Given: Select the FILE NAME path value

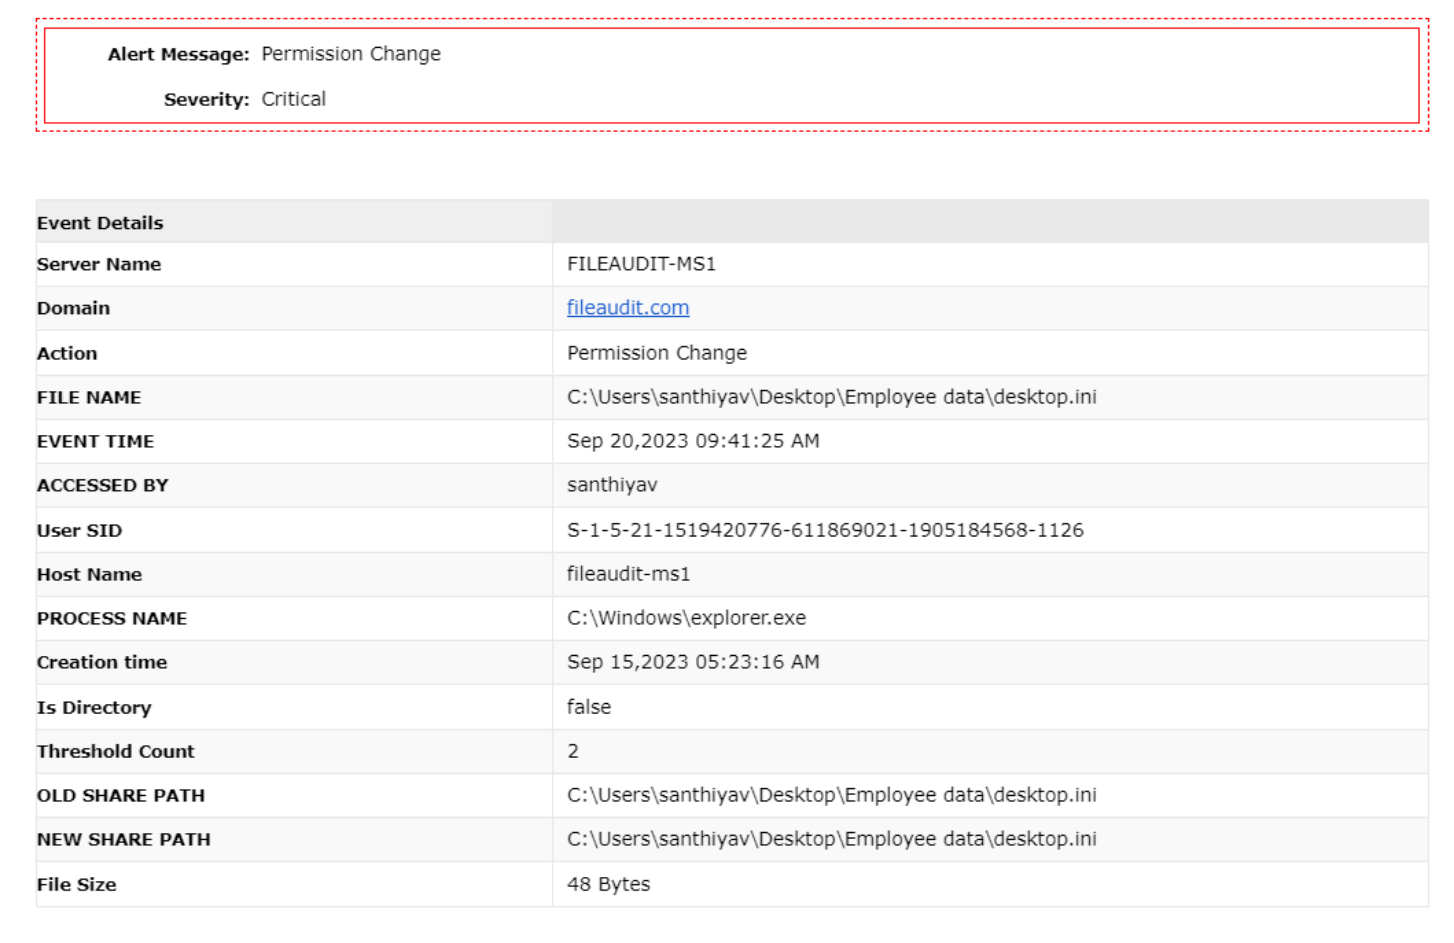Looking at the screenshot, I should click(x=831, y=397).
